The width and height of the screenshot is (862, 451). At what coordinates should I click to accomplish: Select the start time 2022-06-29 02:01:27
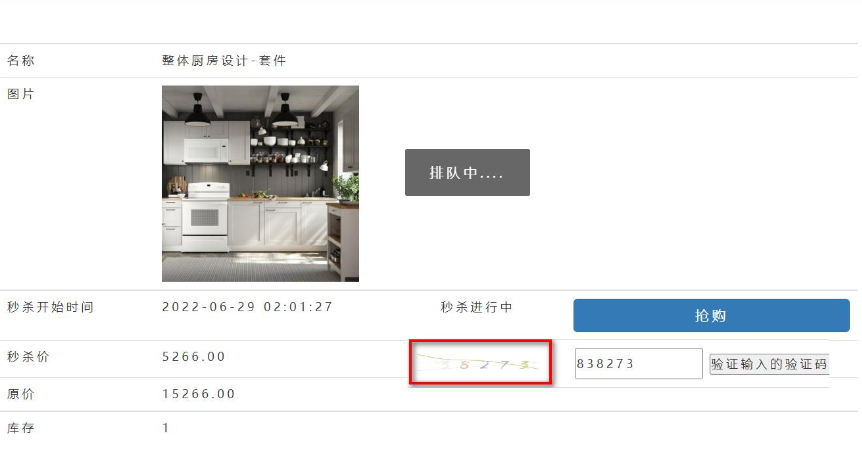coord(247,307)
